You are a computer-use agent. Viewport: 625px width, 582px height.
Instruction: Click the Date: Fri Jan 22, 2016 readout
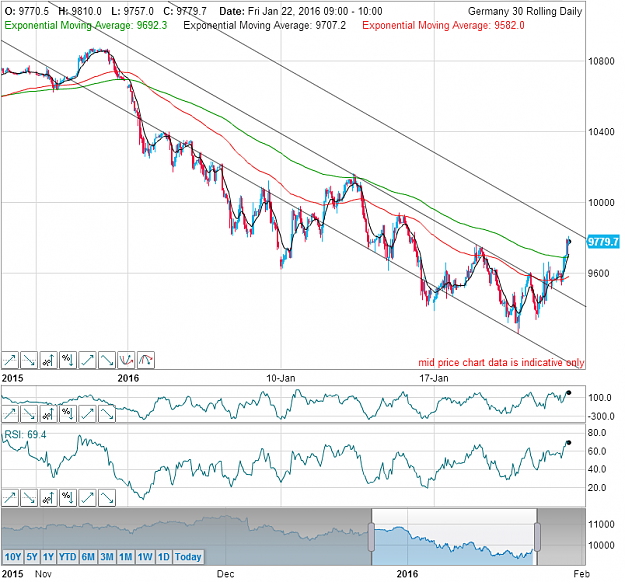[301, 11]
